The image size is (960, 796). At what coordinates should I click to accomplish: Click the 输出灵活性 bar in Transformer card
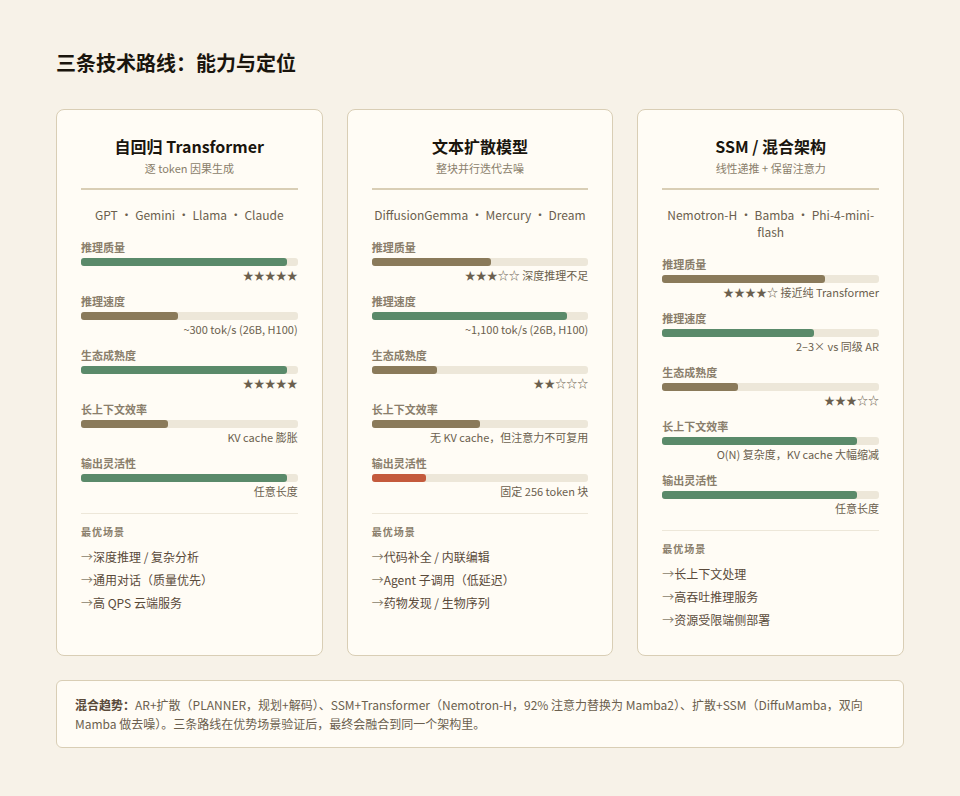(x=189, y=478)
